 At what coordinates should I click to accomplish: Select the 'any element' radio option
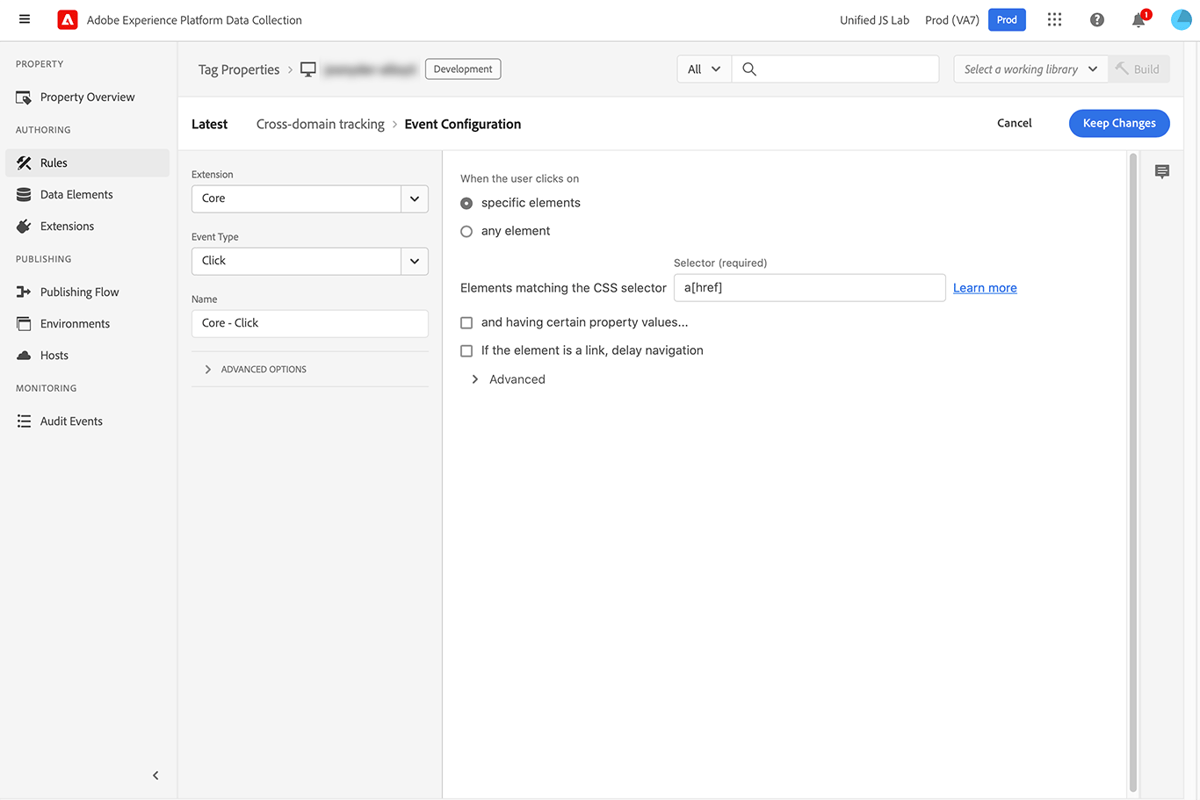[466, 230]
